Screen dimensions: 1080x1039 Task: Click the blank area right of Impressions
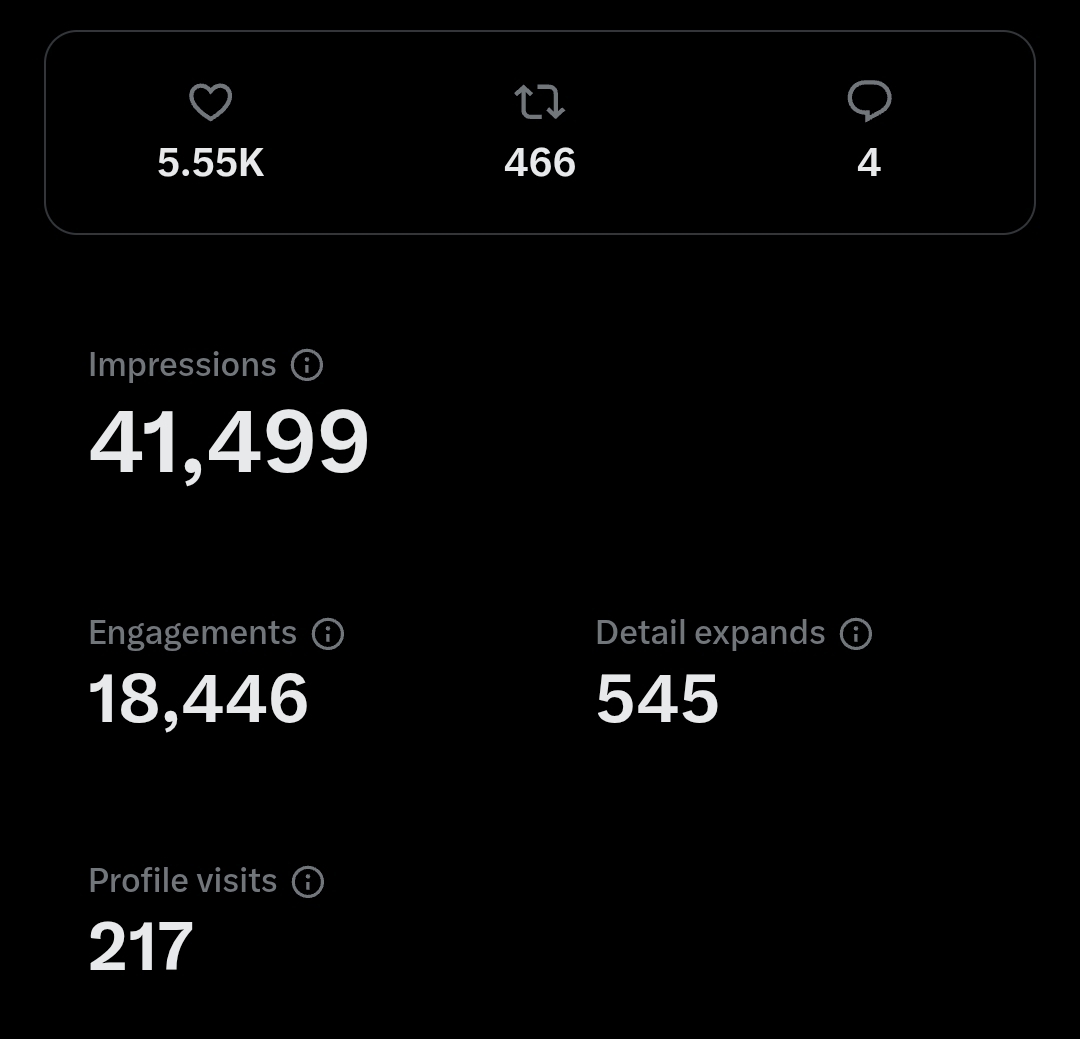[700, 420]
